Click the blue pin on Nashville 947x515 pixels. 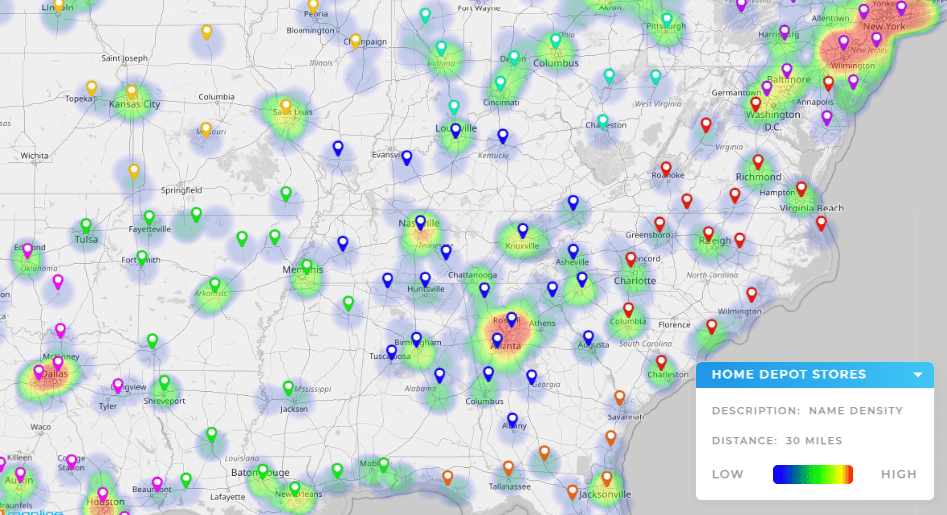click(420, 223)
